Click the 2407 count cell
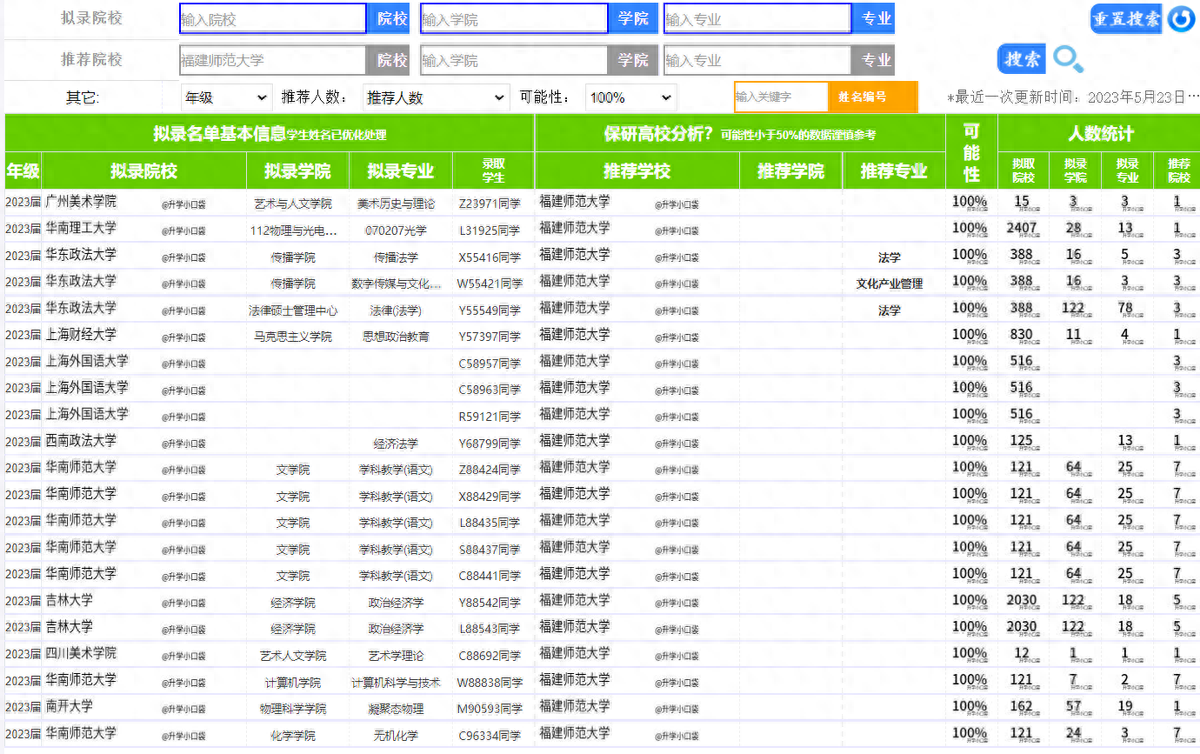 pyautogui.click(x=1022, y=228)
